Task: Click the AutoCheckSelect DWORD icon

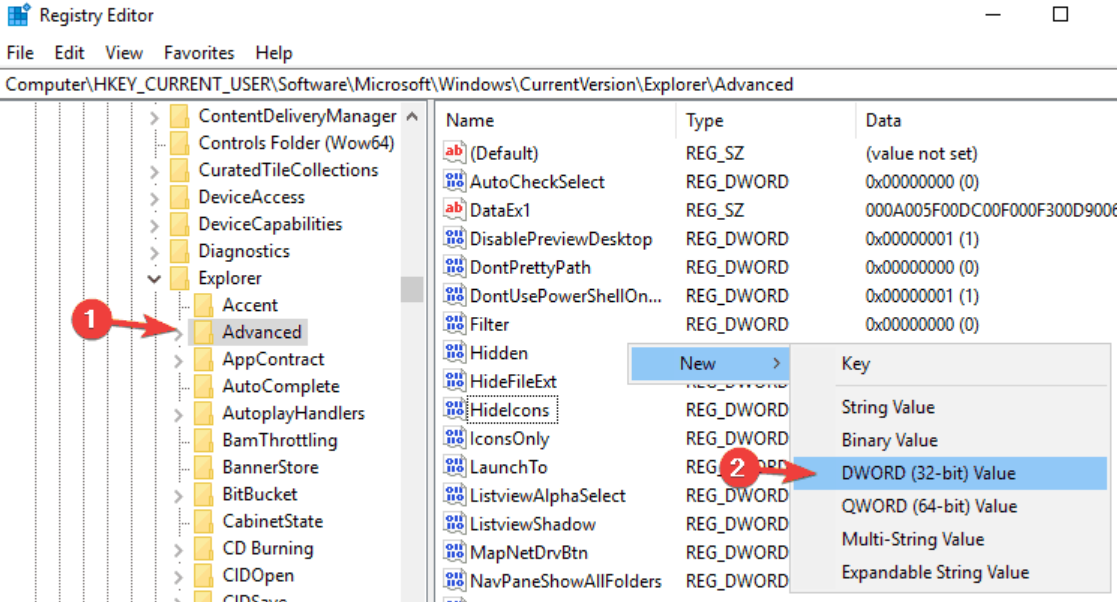Action: [454, 181]
